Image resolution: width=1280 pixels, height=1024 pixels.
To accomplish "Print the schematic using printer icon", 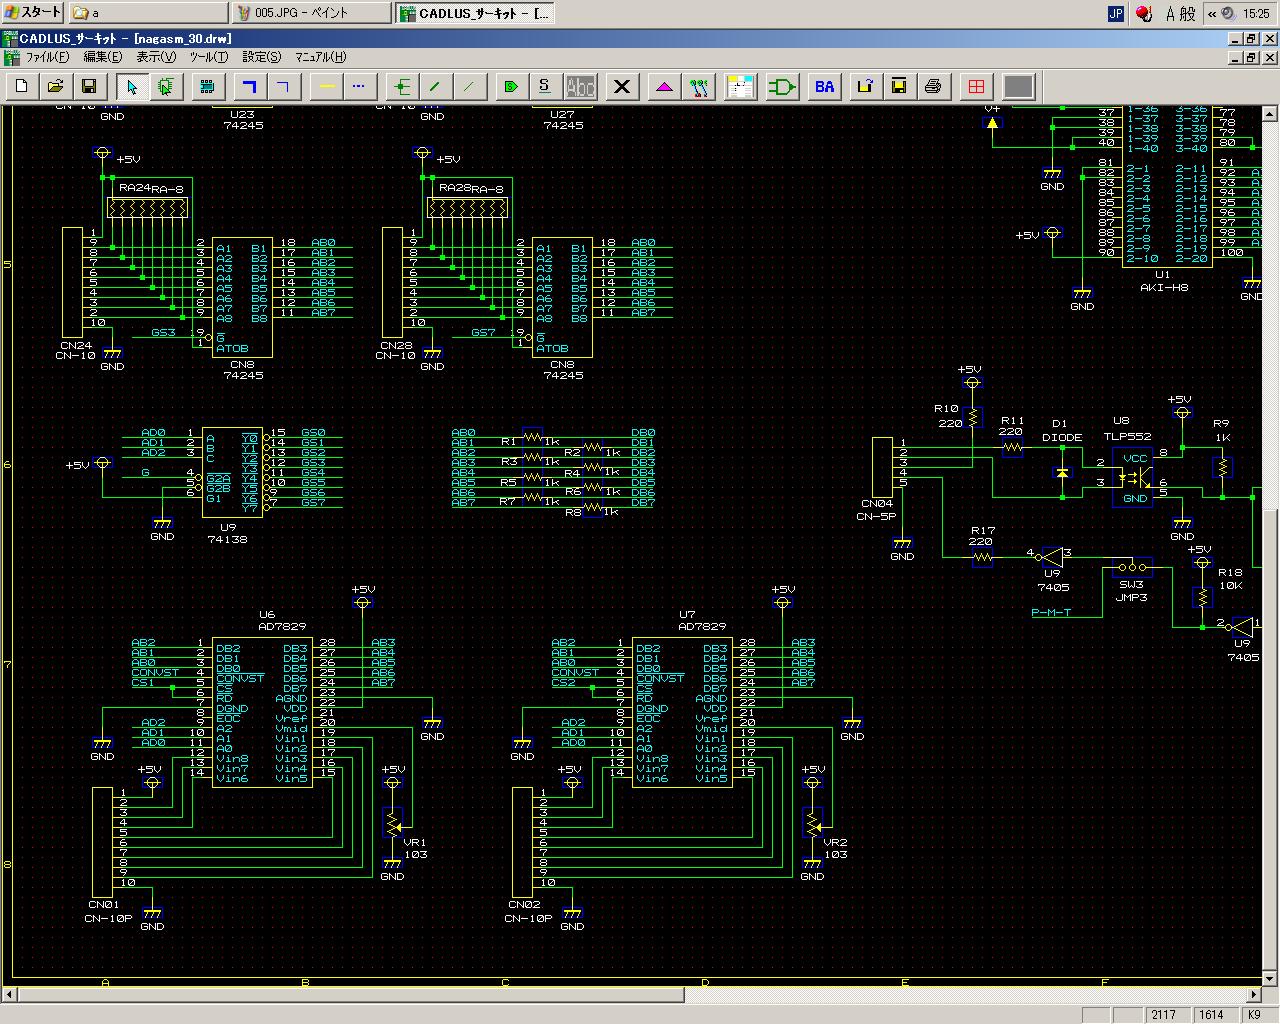I will pos(933,87).
